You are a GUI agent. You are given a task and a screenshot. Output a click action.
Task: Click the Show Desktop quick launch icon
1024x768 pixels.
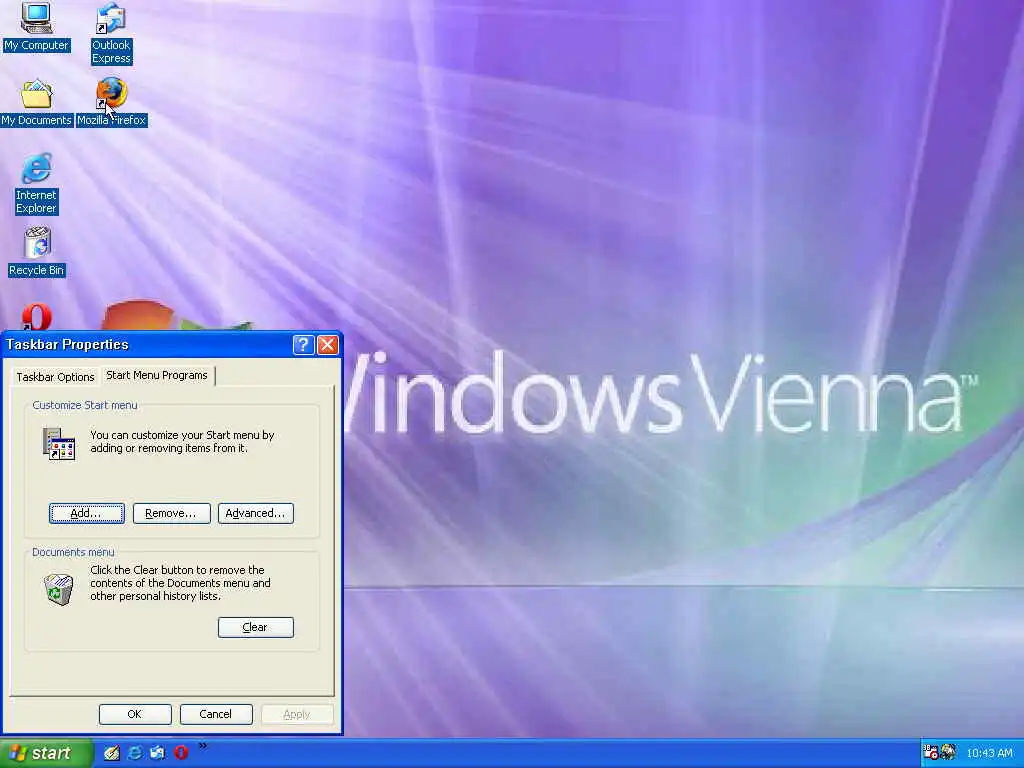click(x=112, y=753)
